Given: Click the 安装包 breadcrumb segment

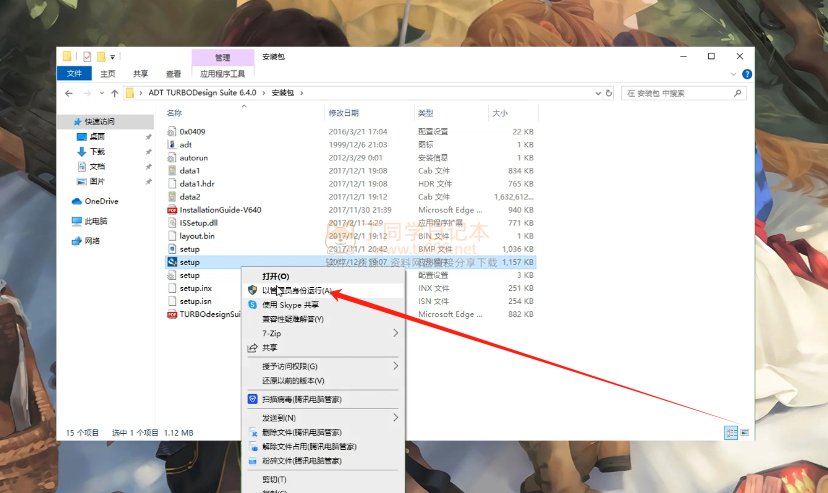Looking at the screenshot, I should point(283,92).
